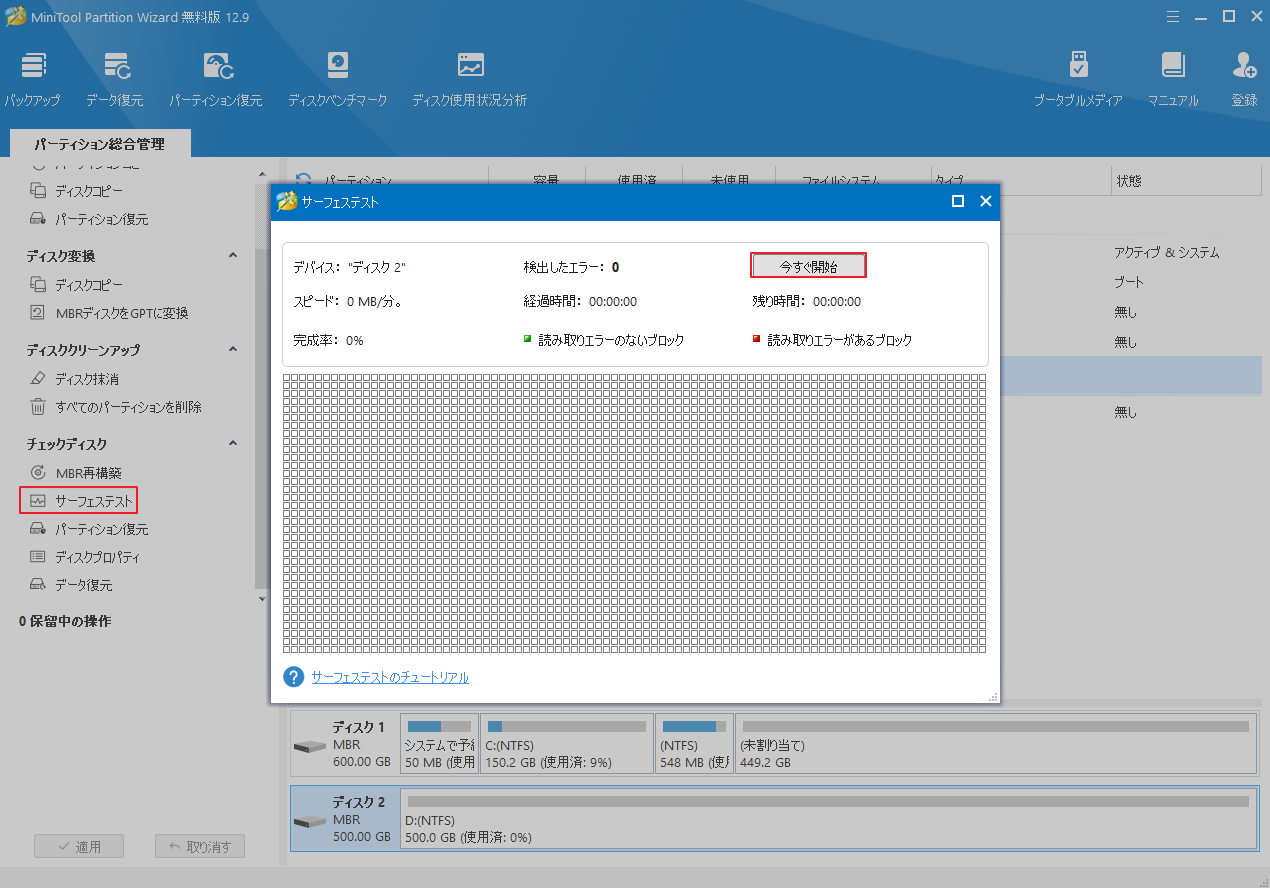This screenshot has height=888, width=1270.
Task: Open the サーフェステストのチュートリアル link
Action: pyautogui.click(x=390, y=677)
